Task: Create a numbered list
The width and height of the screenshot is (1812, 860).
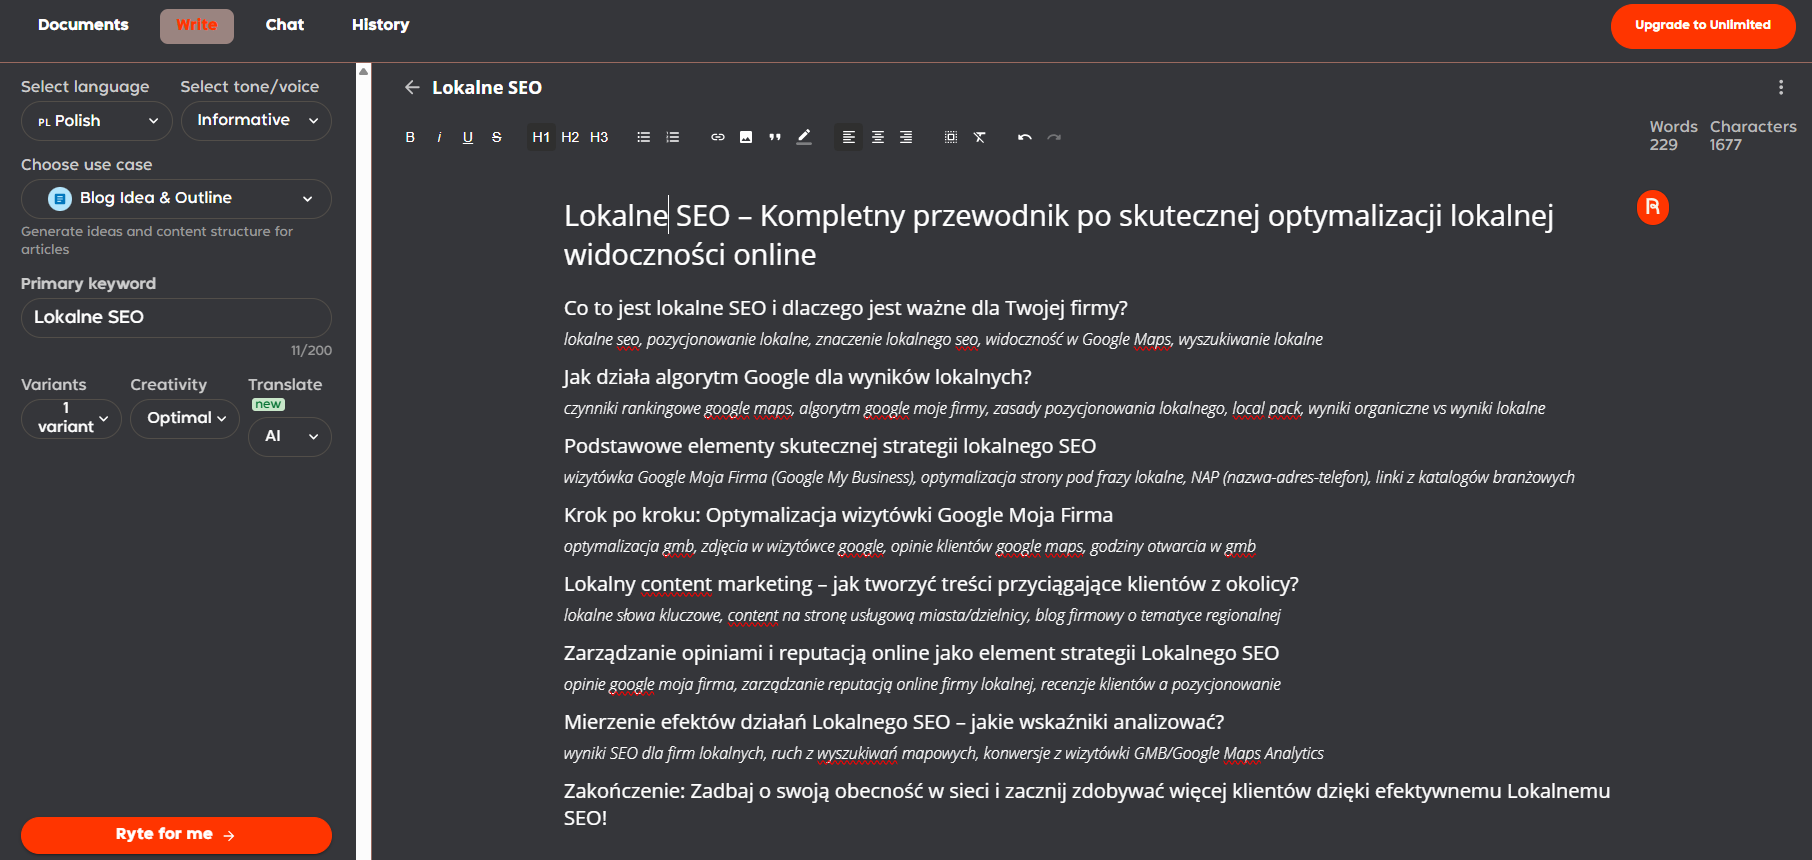Action: tap(673, 137)
